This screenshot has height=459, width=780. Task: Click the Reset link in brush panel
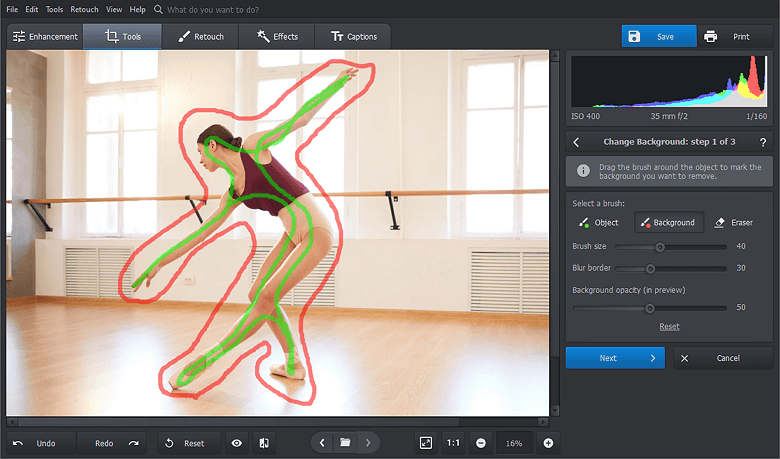(x=669, y=327)
